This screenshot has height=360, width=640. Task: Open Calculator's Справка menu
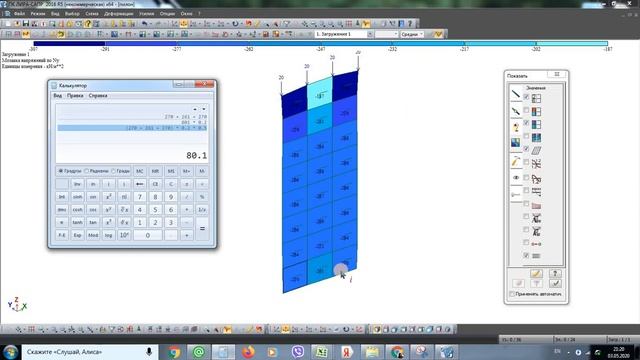point(98,96)
